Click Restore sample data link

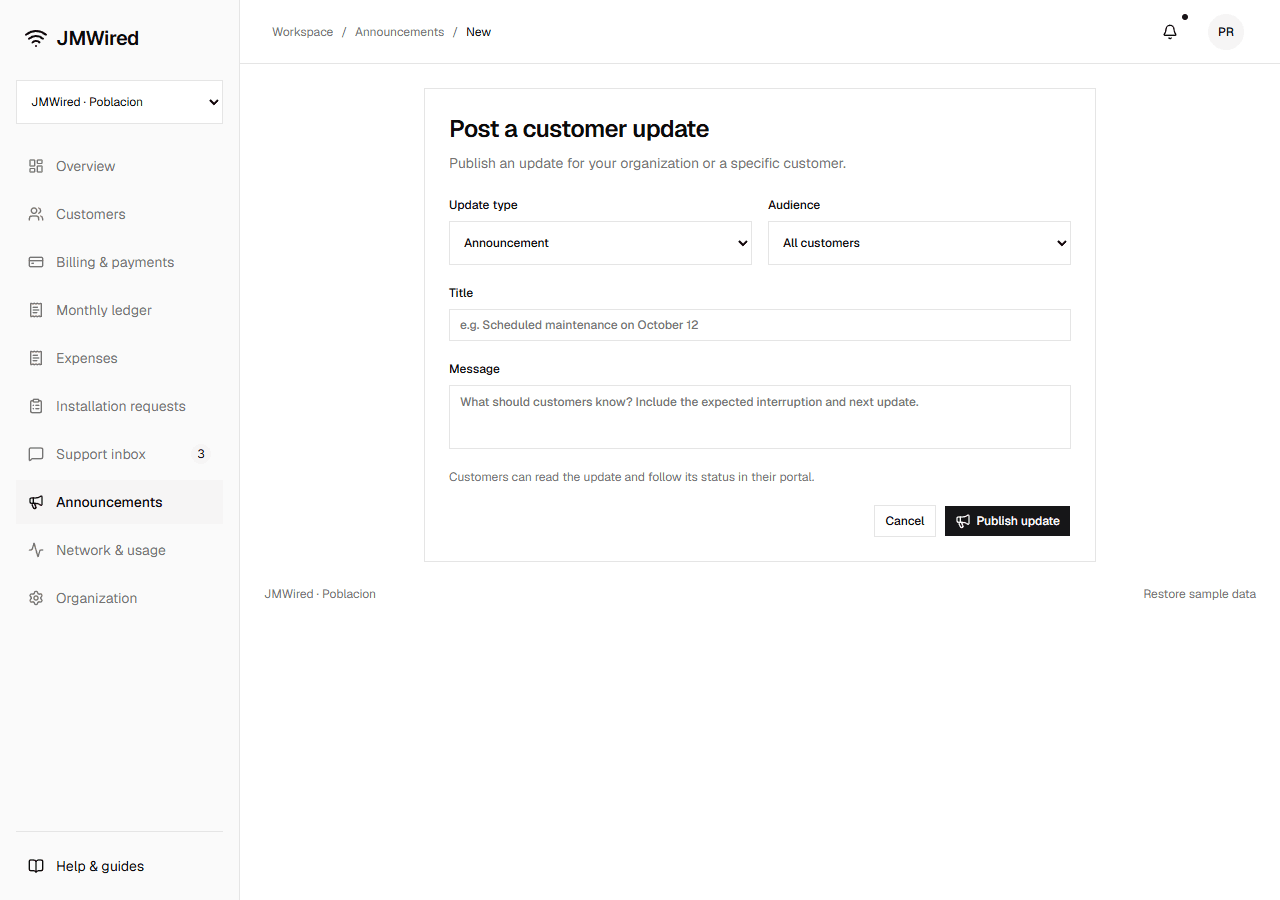tap(1199, 594)
